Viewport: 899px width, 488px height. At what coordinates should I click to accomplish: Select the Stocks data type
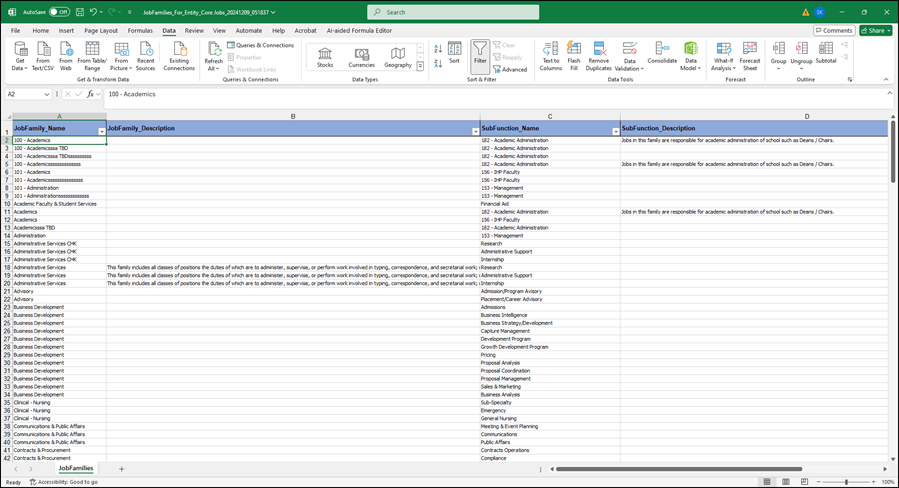coord(325,55)
